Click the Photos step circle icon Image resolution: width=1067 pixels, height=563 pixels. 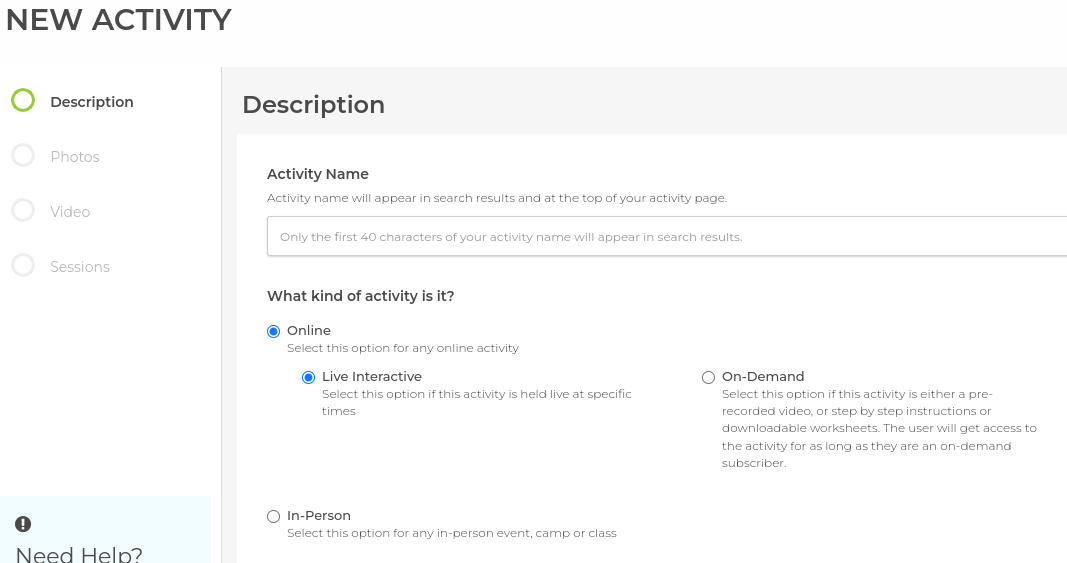[23, 155]
